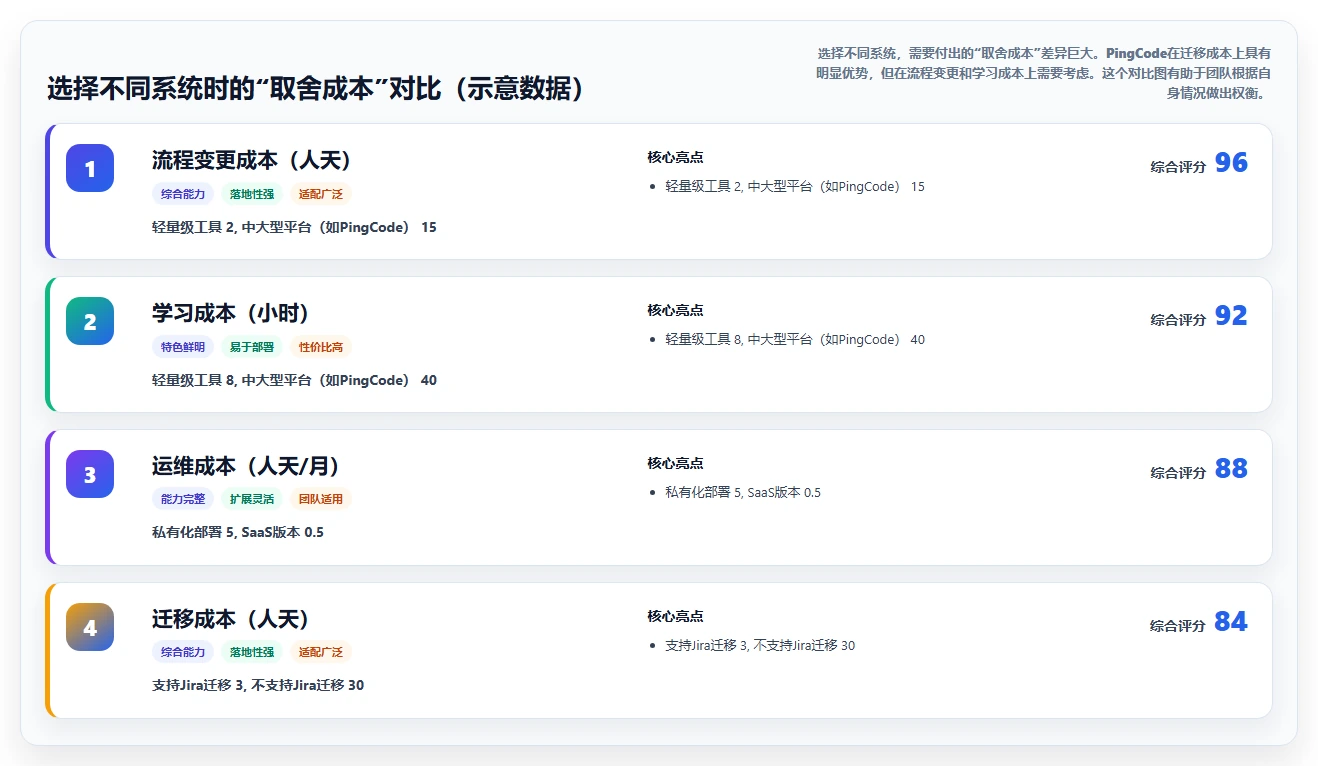1318x766 pixels.
Task: Click 核心亮点 heading in the 学习成本 card
Action: coord(675,310)
